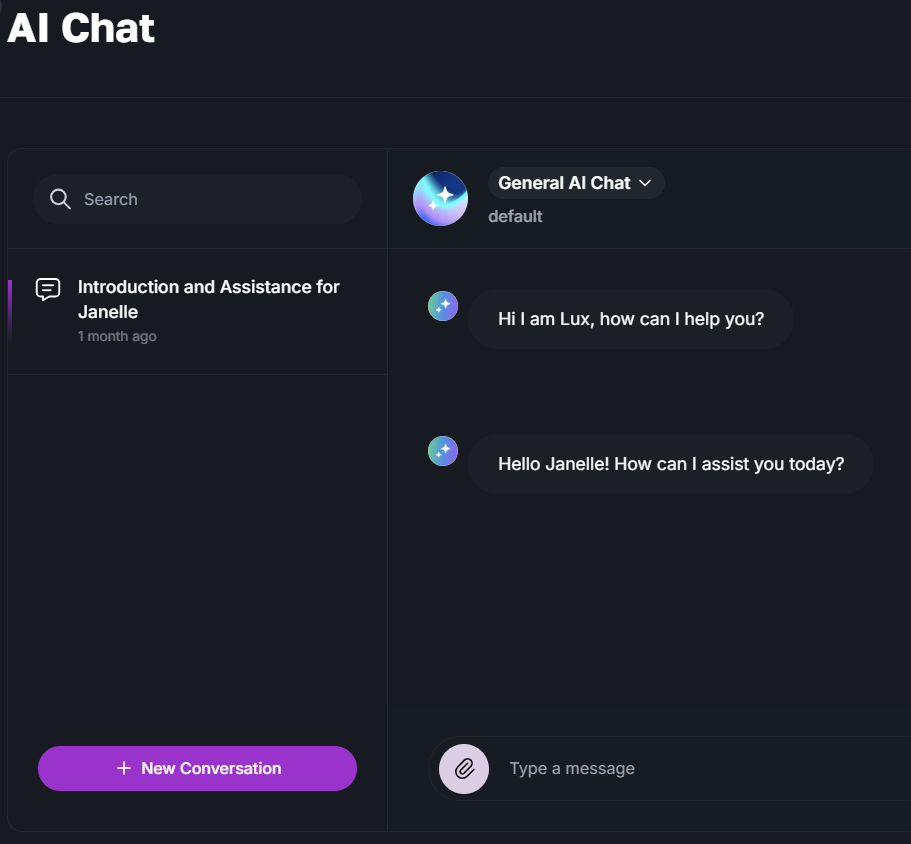The height and width of the screenshot is (844, 911).
Task: Start a New Conversation
Action: [197, 768]
